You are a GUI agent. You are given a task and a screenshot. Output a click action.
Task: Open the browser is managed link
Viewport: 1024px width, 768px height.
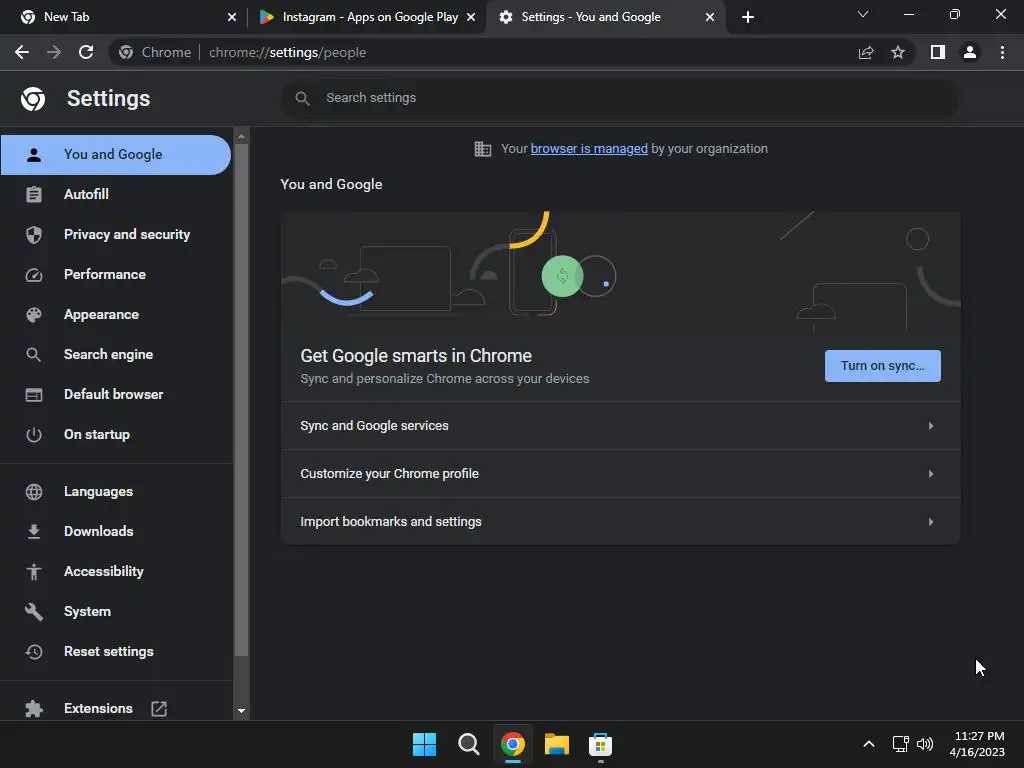[588, 149]
